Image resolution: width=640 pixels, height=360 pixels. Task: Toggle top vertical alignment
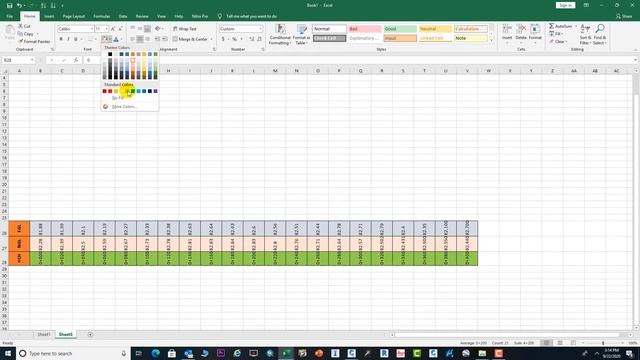tap(133, 29)
